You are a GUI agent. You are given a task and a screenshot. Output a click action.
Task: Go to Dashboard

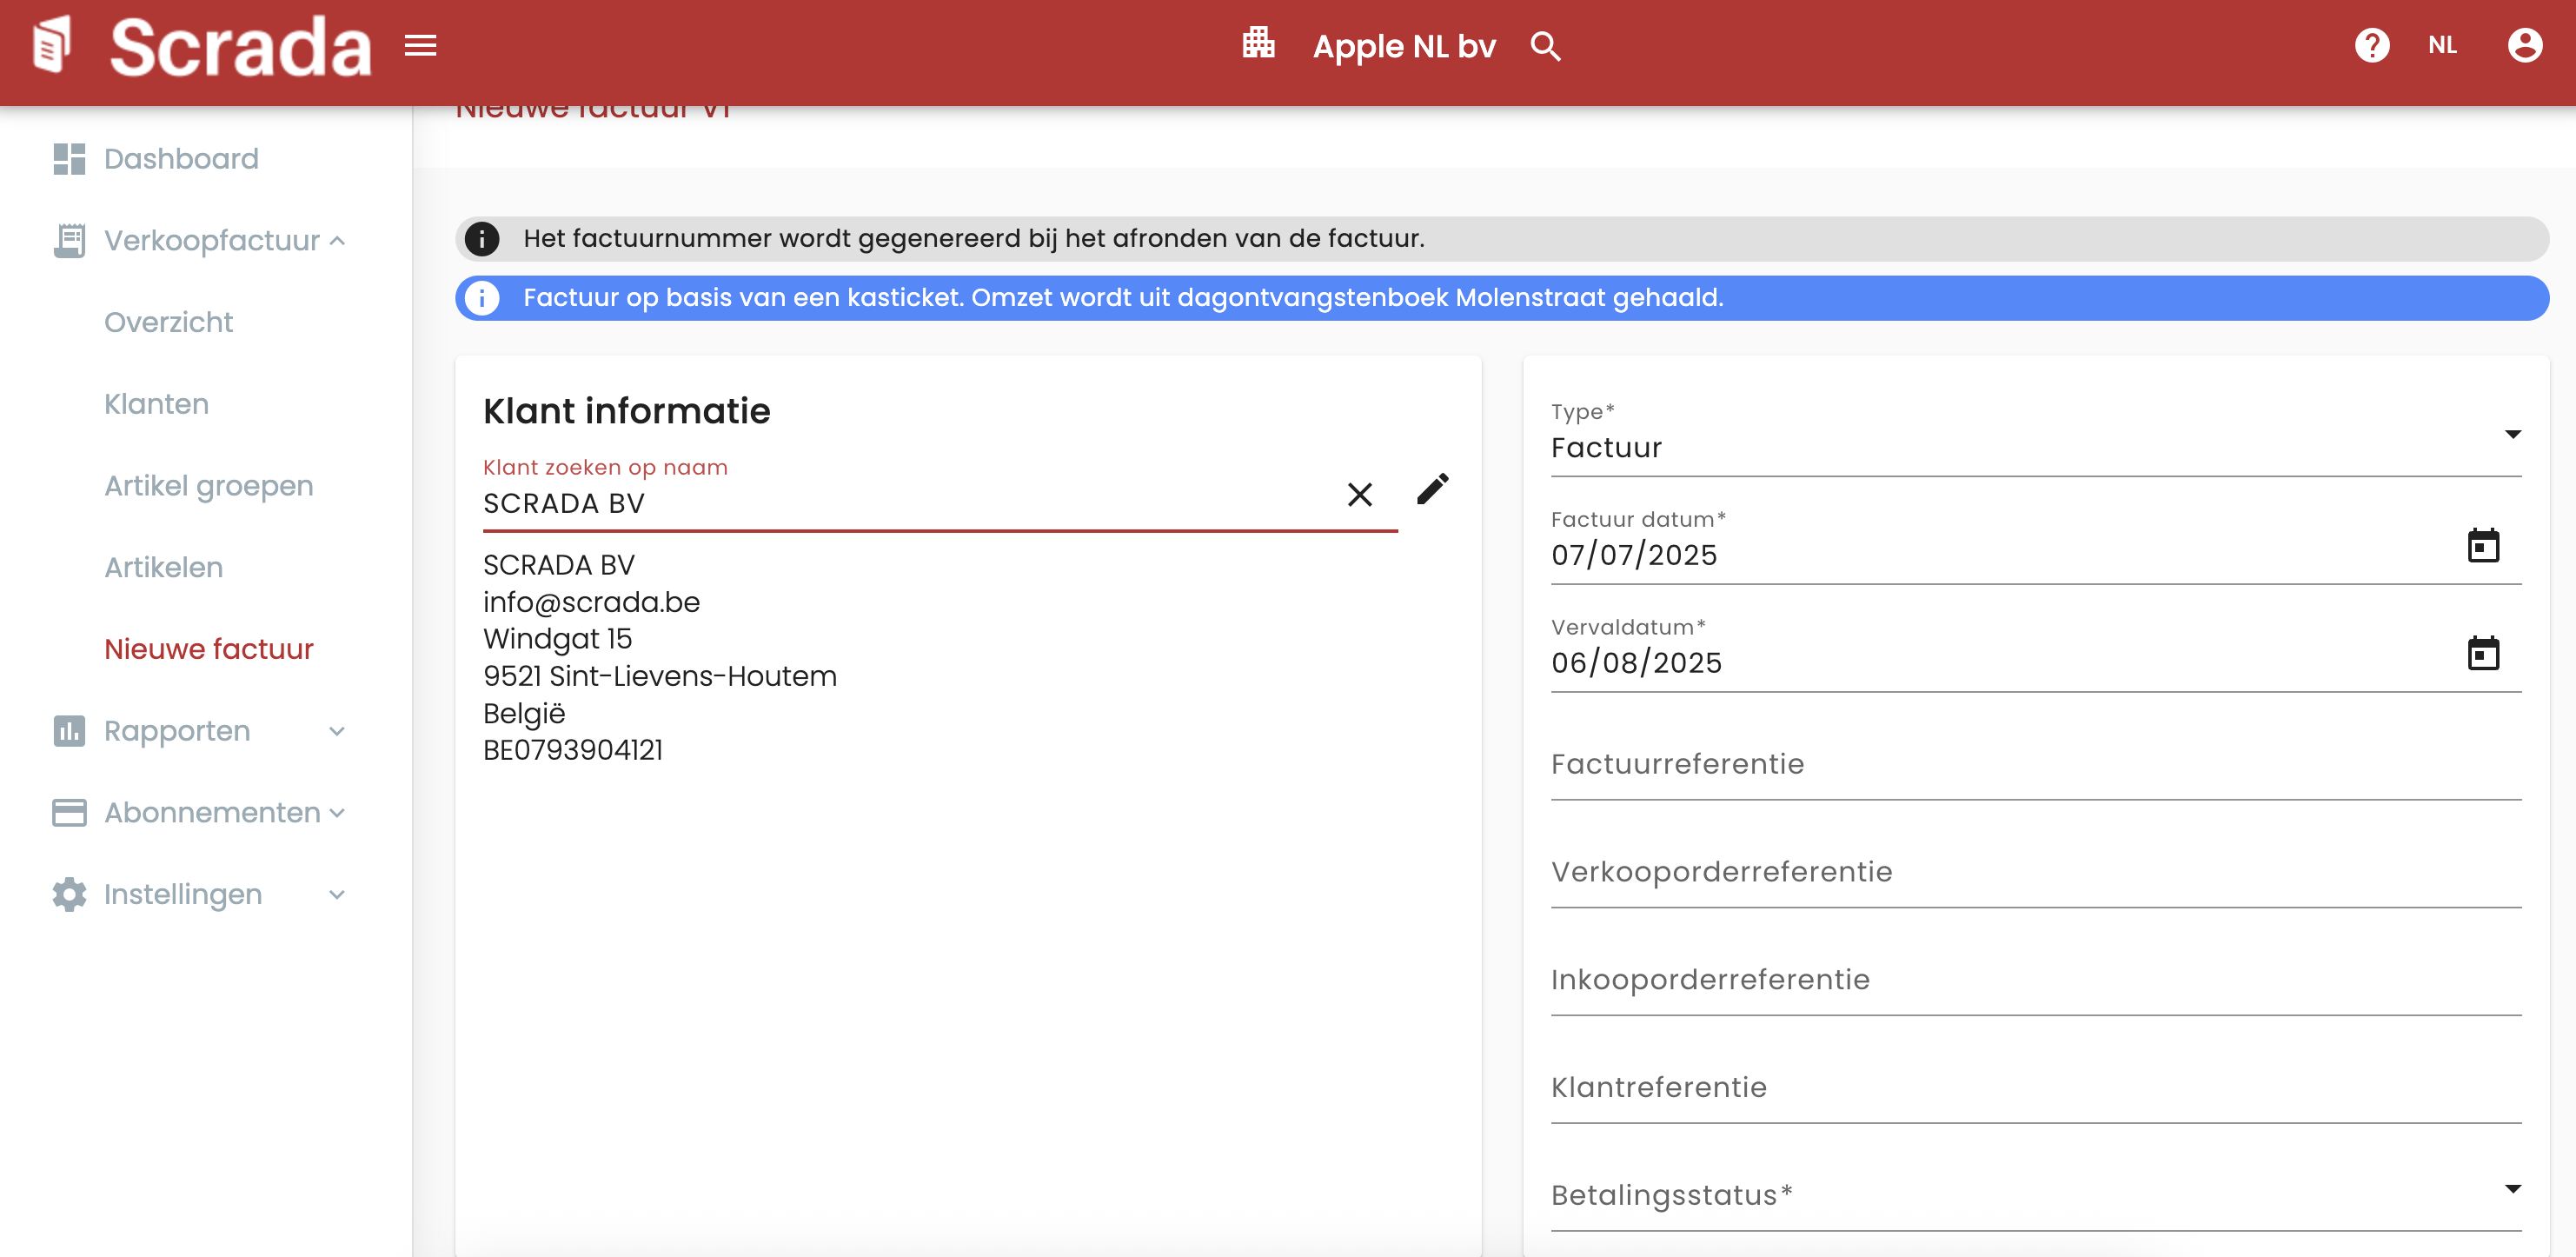[181, 159]
